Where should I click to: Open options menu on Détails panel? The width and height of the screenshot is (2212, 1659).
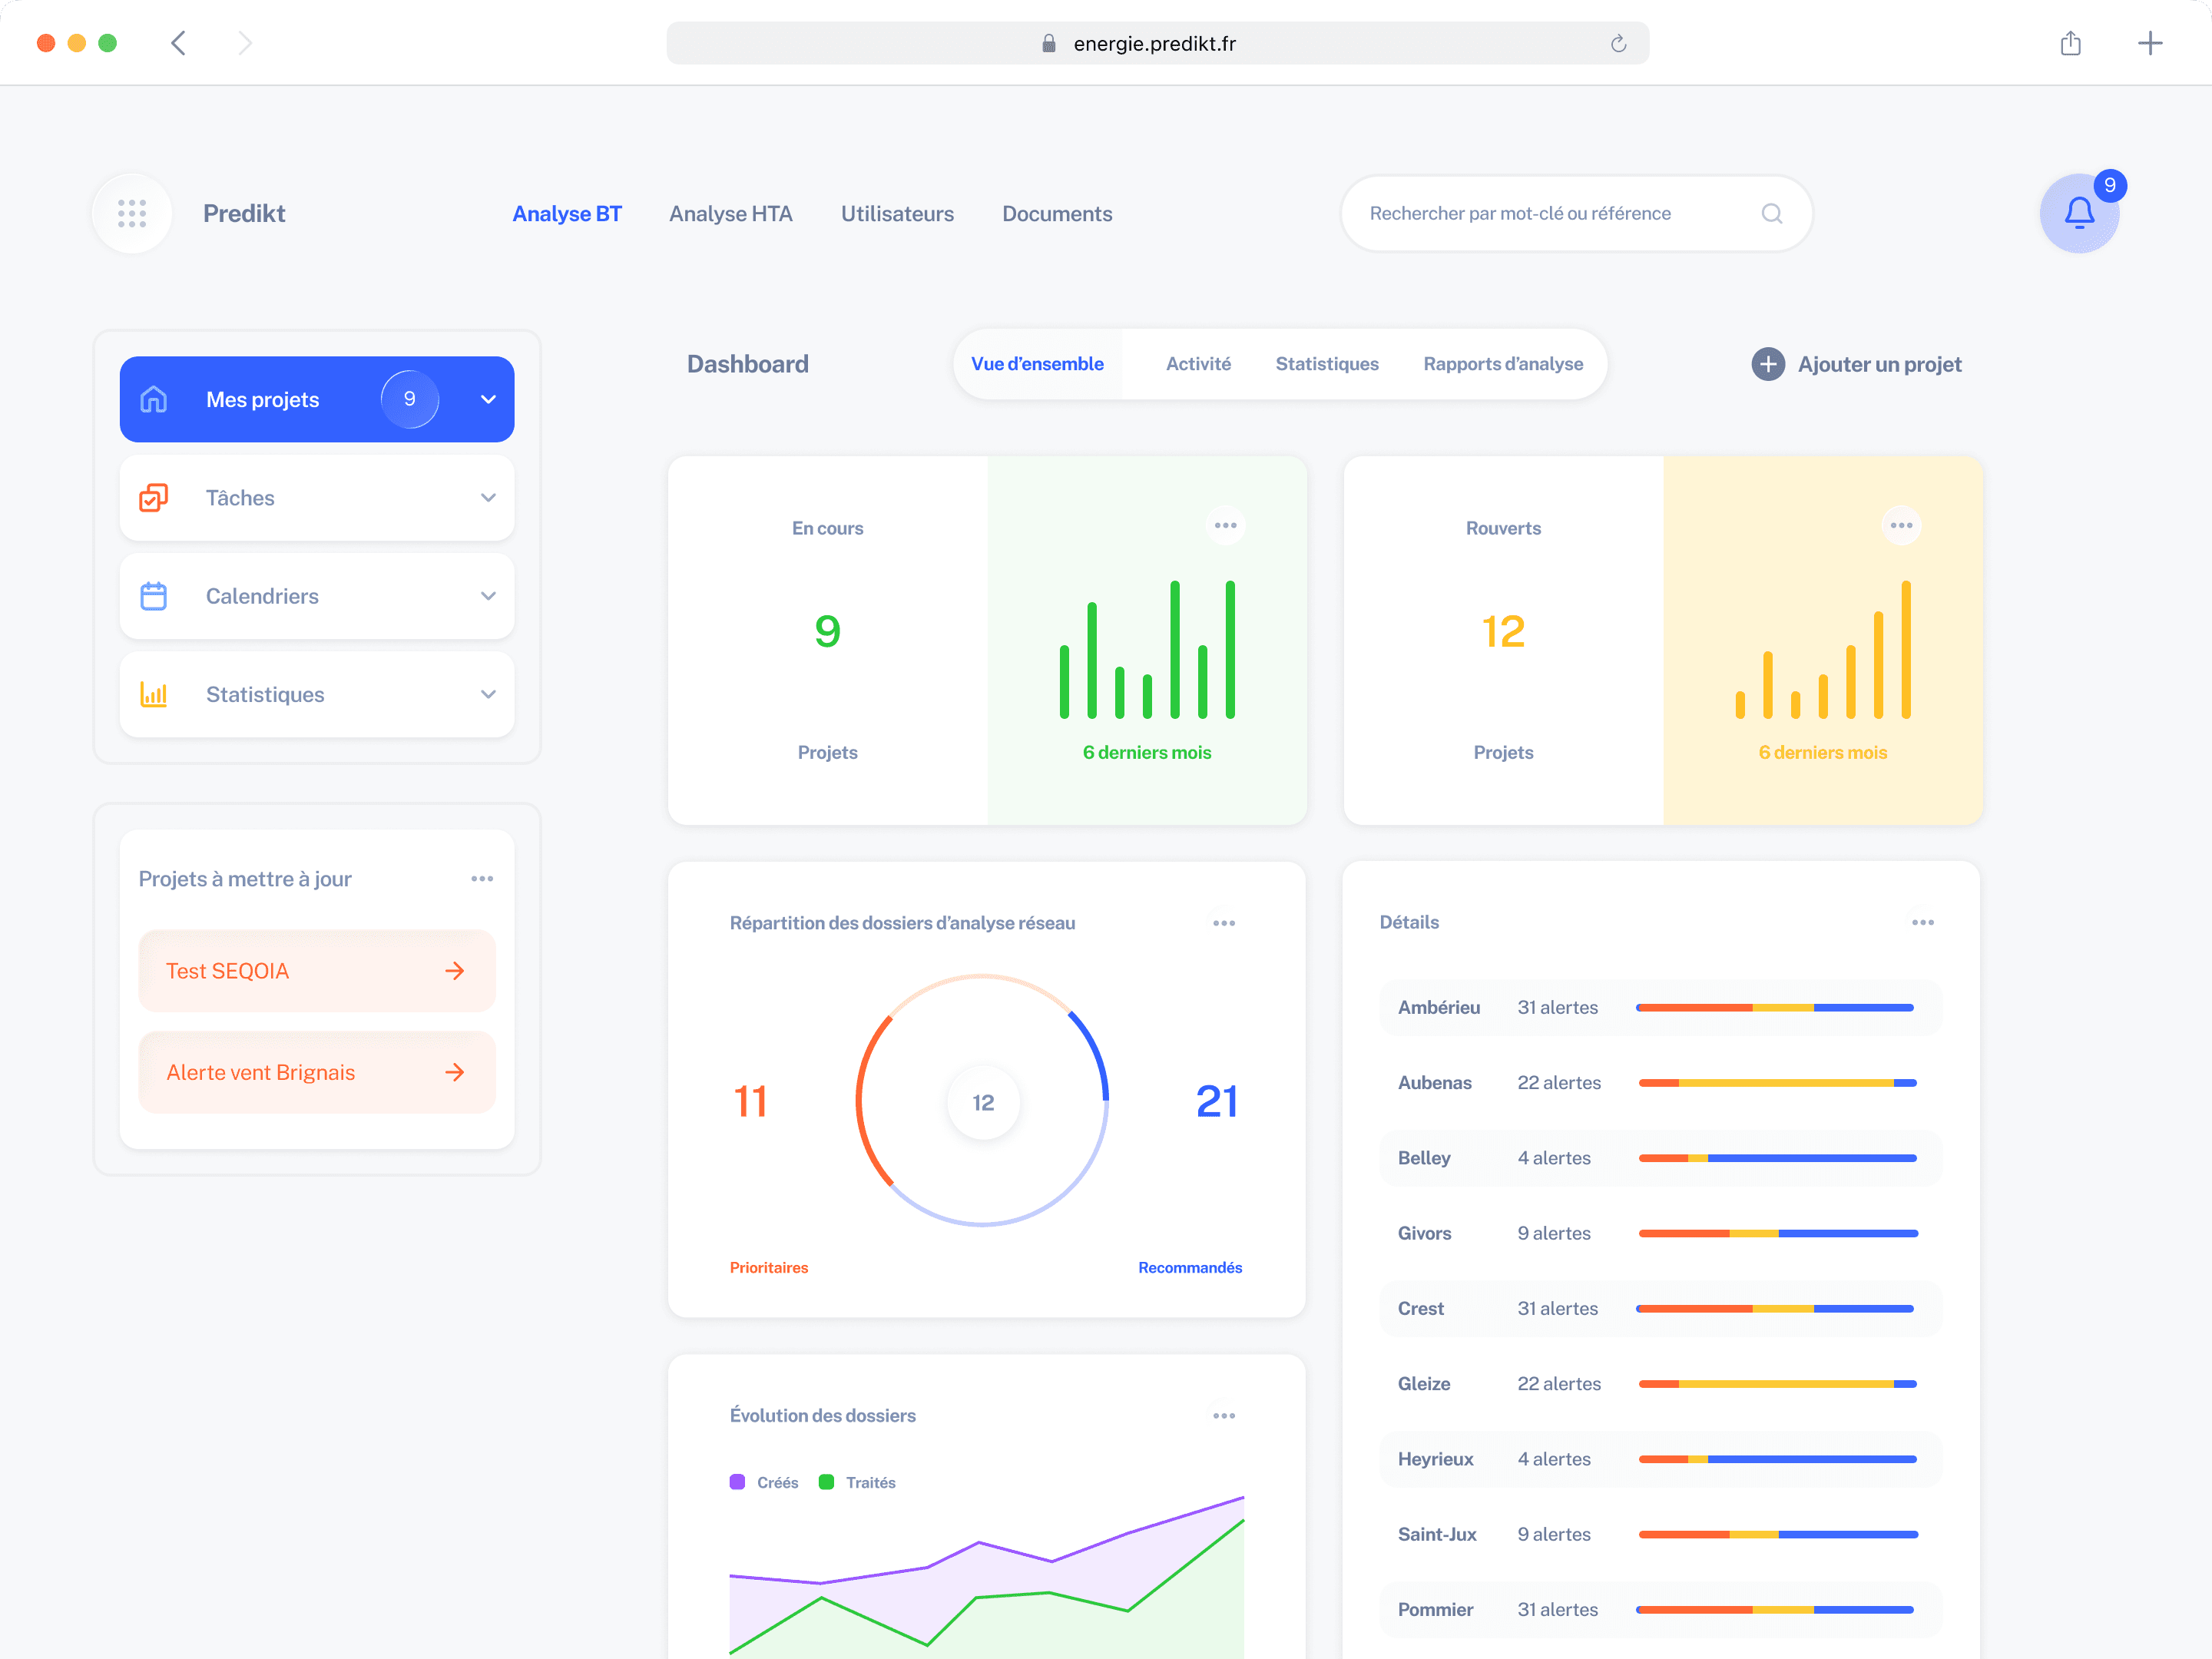pos(1922,922)
